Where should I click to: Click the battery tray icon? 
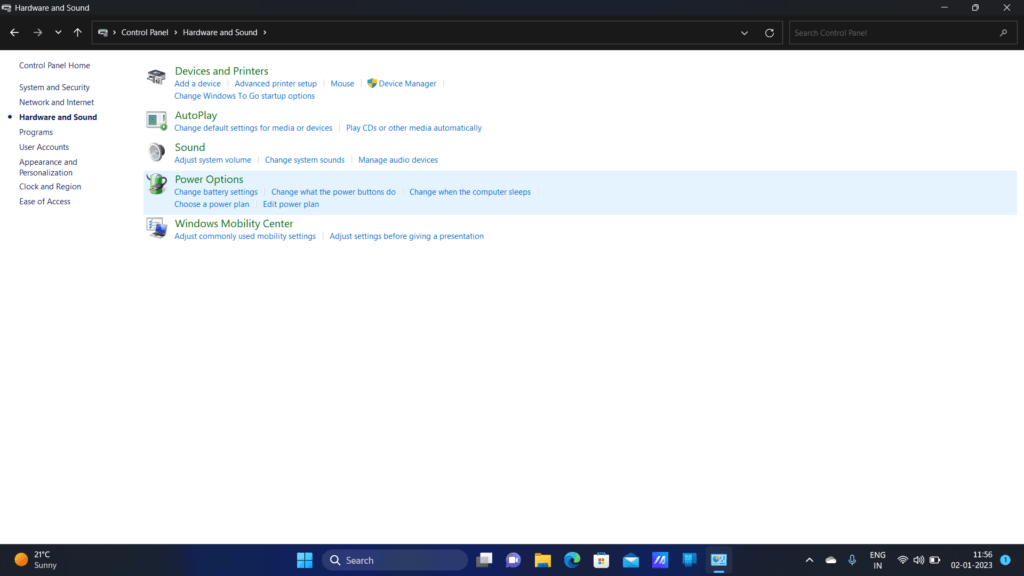(x=935, y=560)
